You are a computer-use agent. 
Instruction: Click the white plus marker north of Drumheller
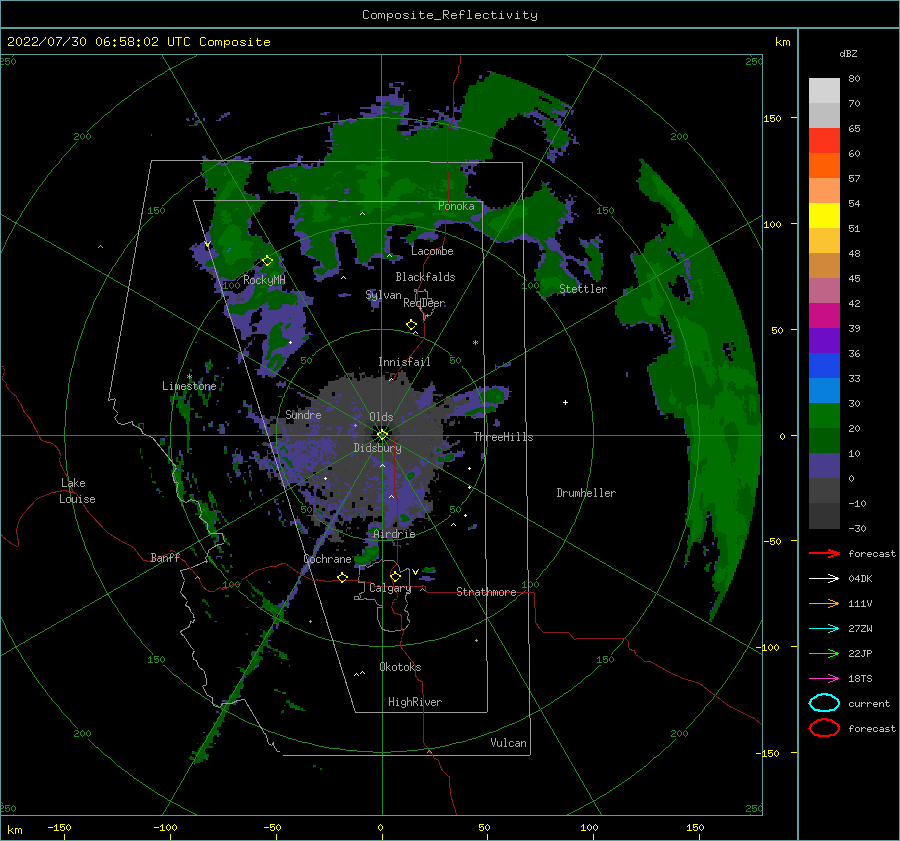[x=565, y=402]
